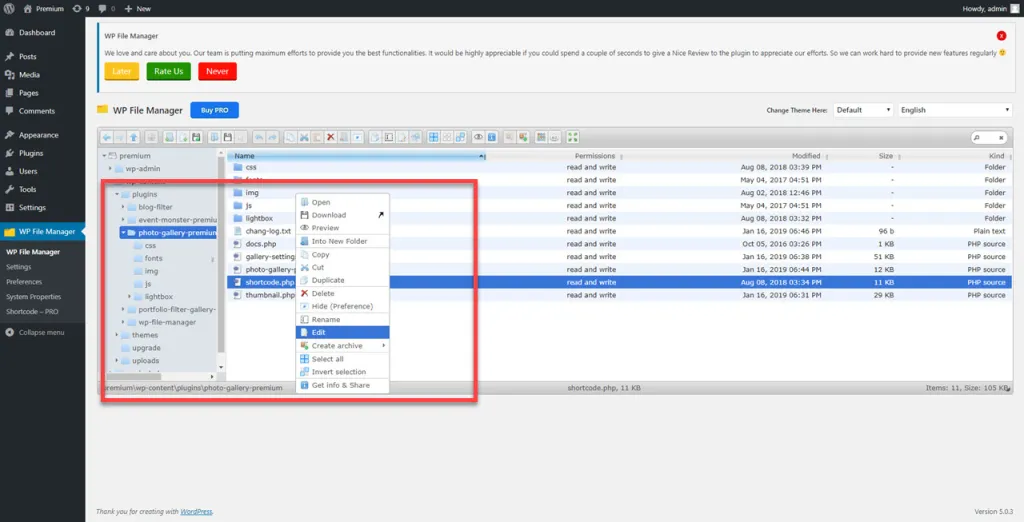Open the WordPress link in footer
Viewport: 1024px width, 522px height.
point(196,512)
